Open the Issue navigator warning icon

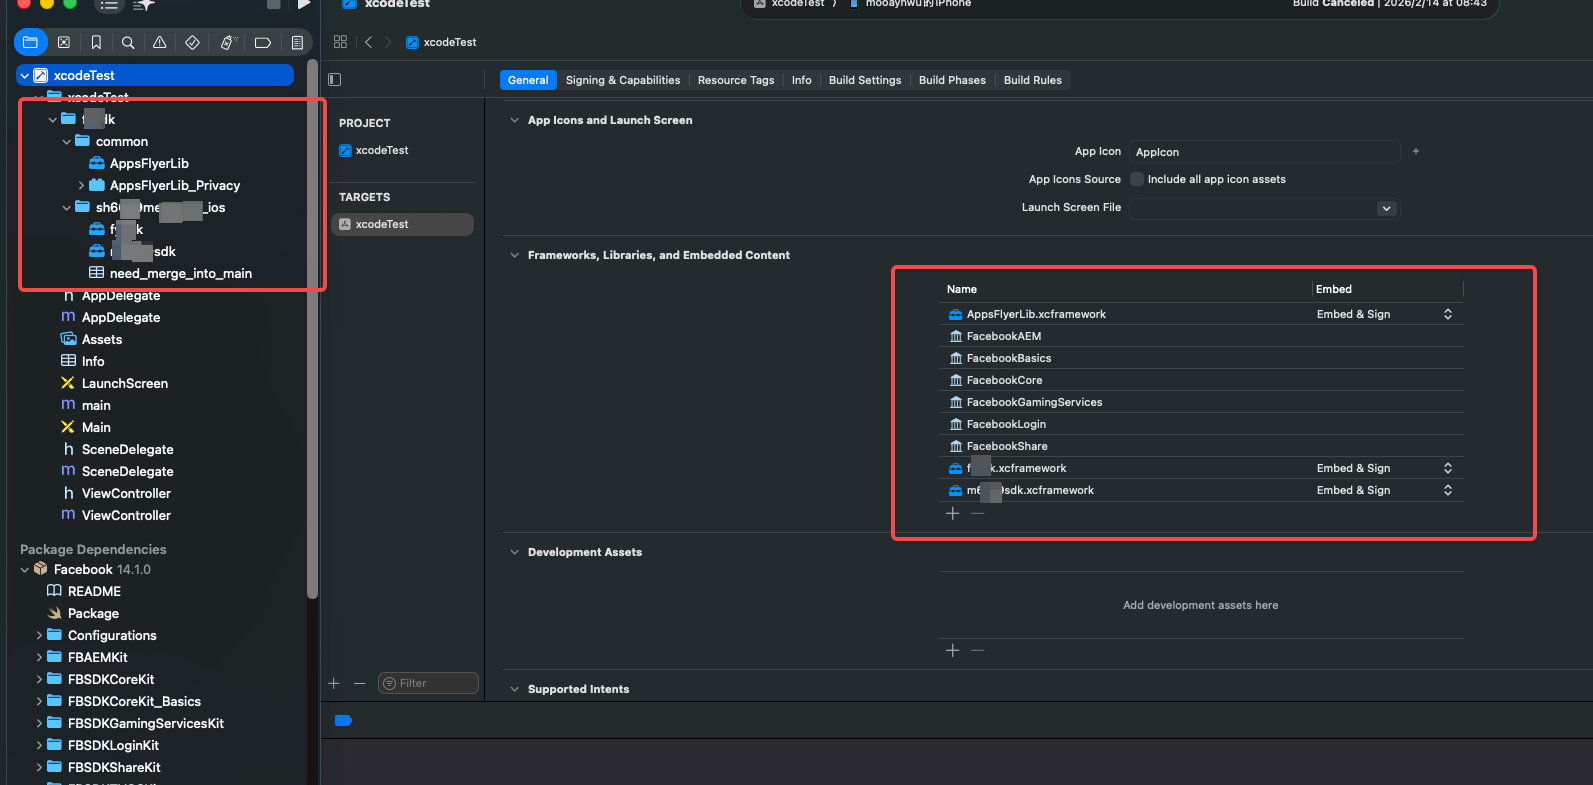pos(160,42)
